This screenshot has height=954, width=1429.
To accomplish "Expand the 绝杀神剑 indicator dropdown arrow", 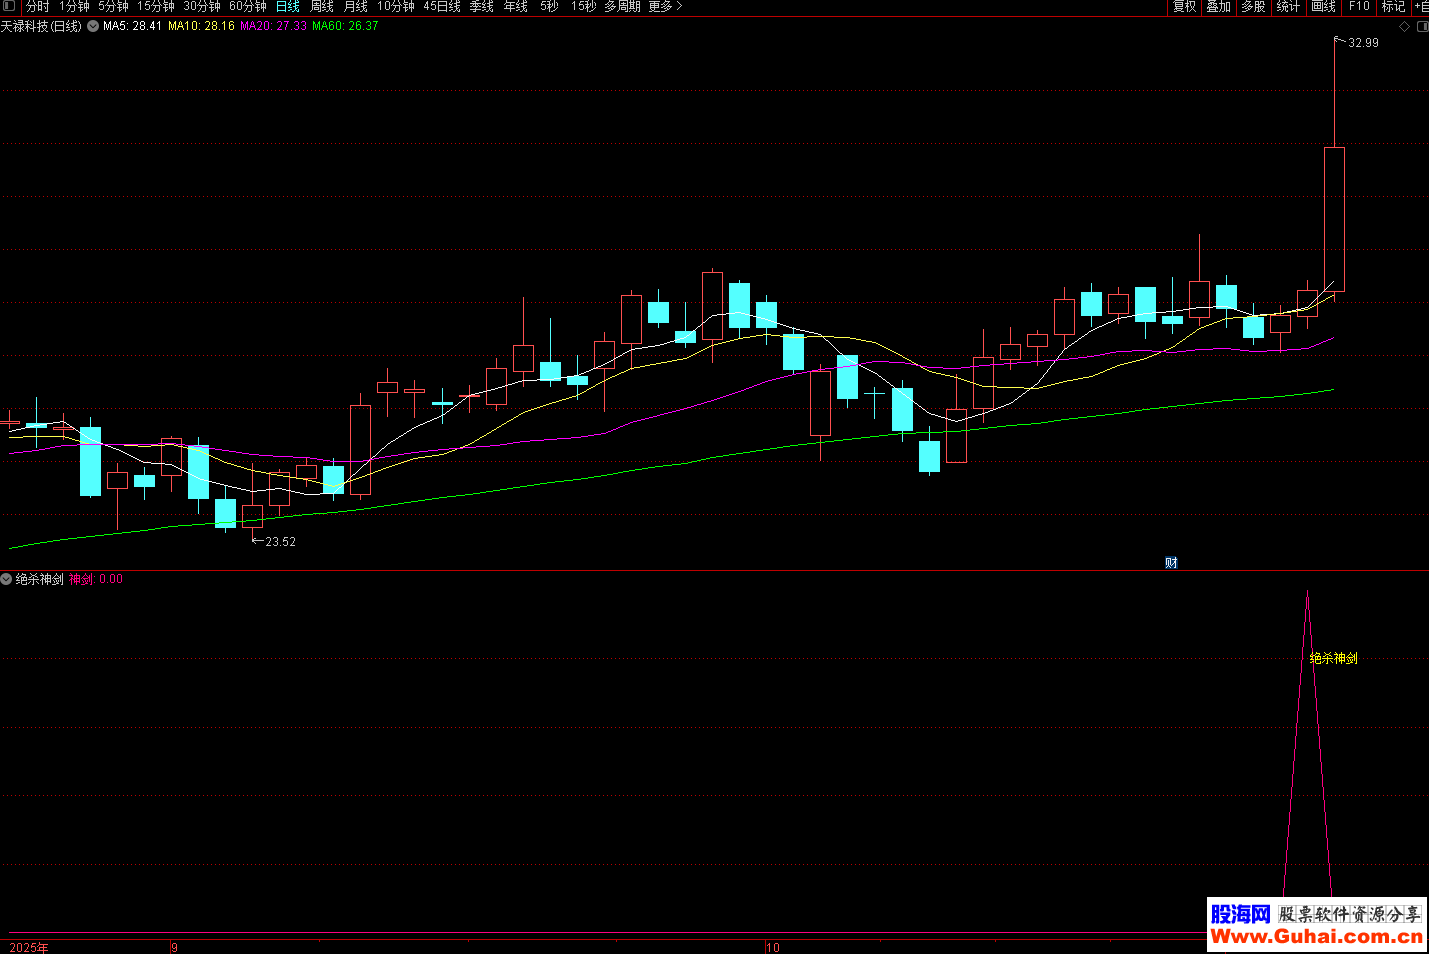I will click(7, 579).
